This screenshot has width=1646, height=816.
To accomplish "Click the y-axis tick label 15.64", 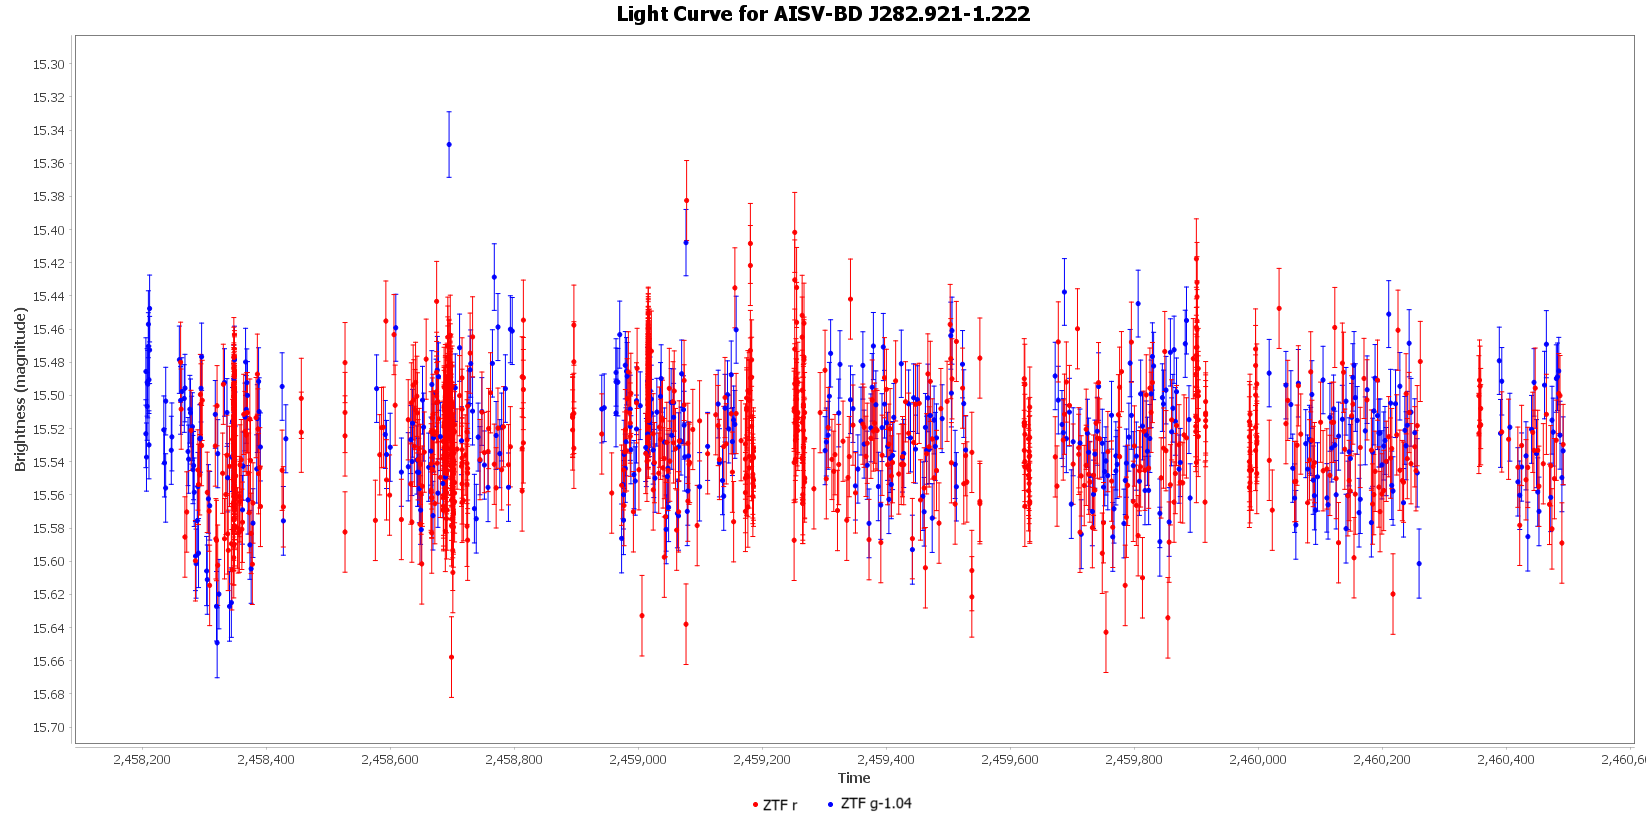I will (x=48, y=629).
